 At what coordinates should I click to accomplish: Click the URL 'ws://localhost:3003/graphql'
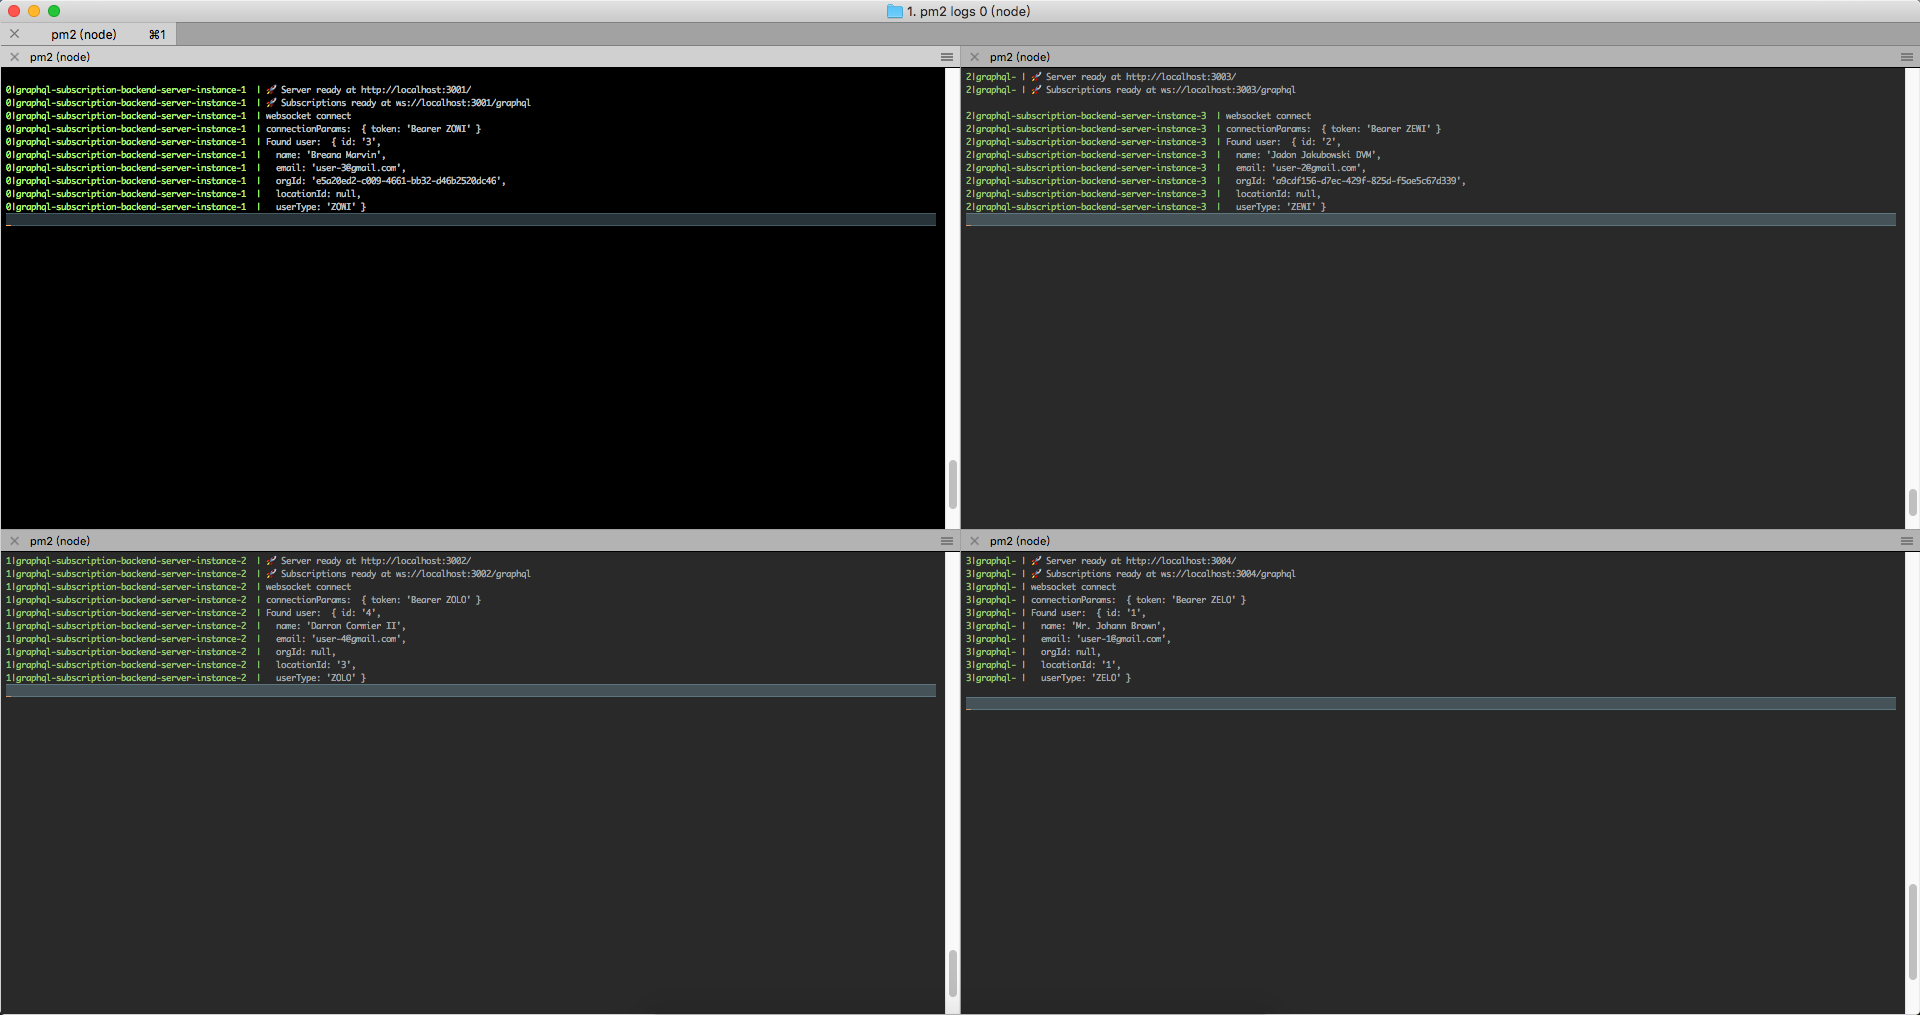[x=1228, y=90]
